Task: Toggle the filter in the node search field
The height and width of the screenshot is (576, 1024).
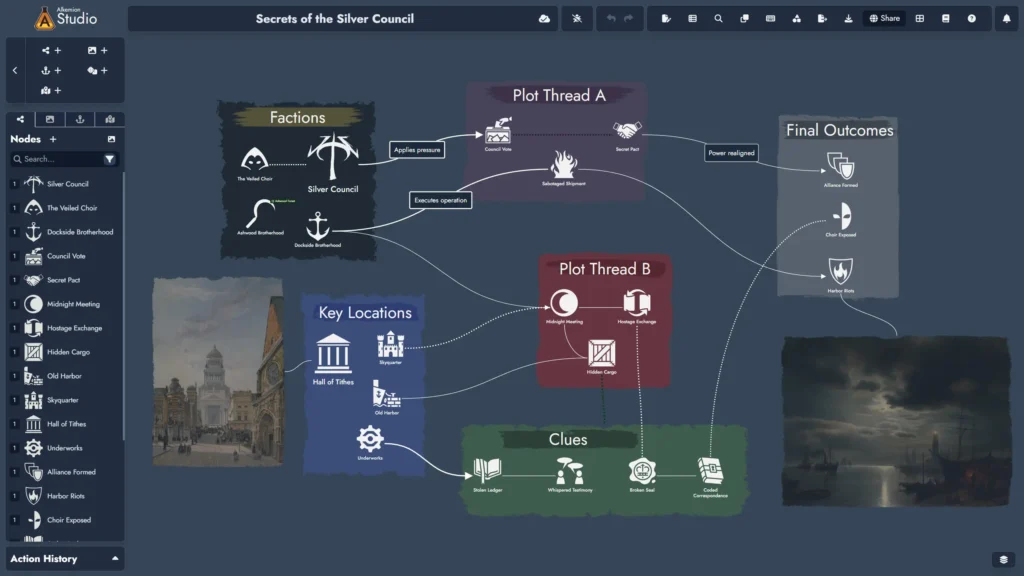Action: click(111, 159)
